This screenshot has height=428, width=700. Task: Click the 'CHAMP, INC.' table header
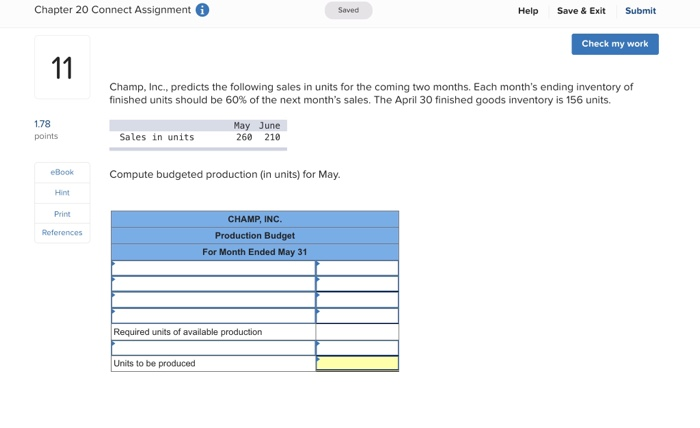[255, 219]
